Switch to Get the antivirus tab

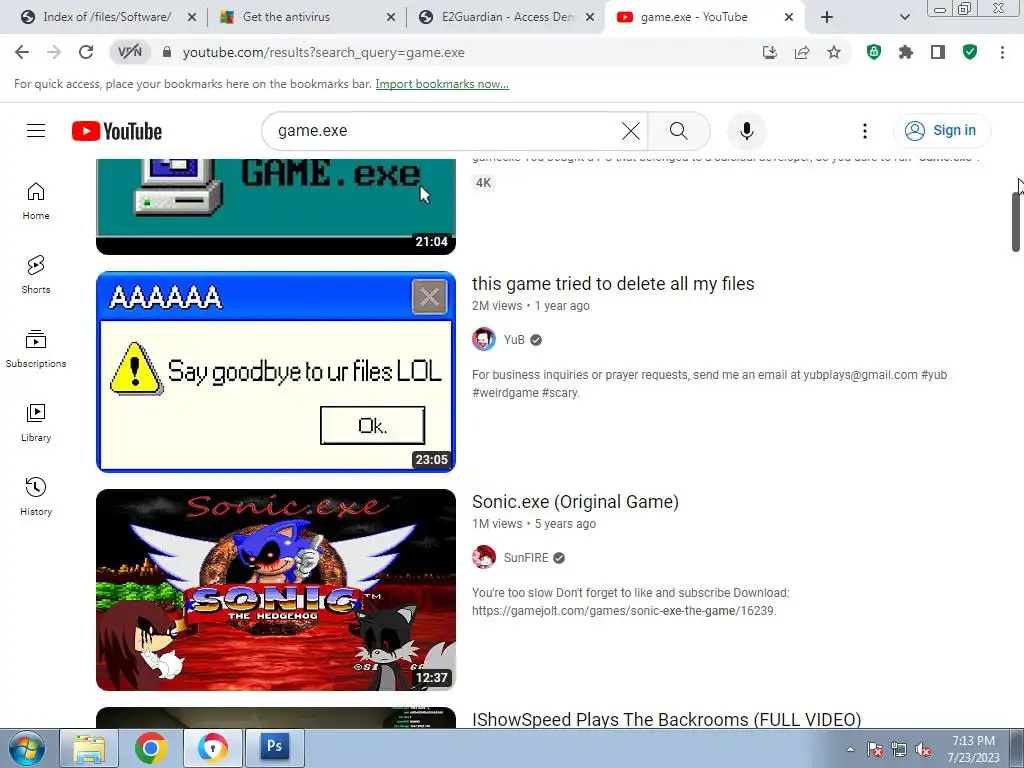[286, 17]
